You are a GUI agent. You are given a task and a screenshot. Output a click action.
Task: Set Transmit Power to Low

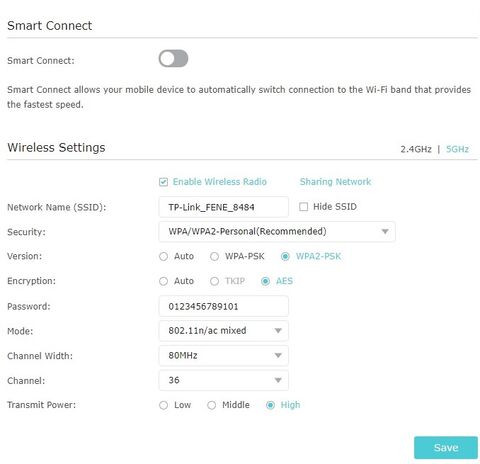tap(163, 405)
